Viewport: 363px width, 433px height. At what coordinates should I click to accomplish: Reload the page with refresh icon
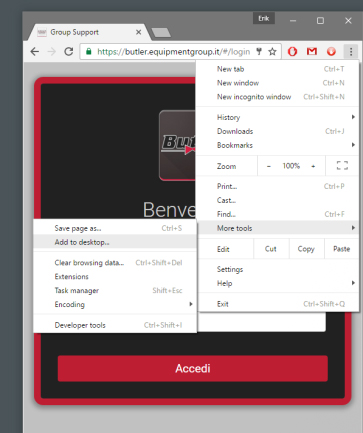[x=69, y=52]
